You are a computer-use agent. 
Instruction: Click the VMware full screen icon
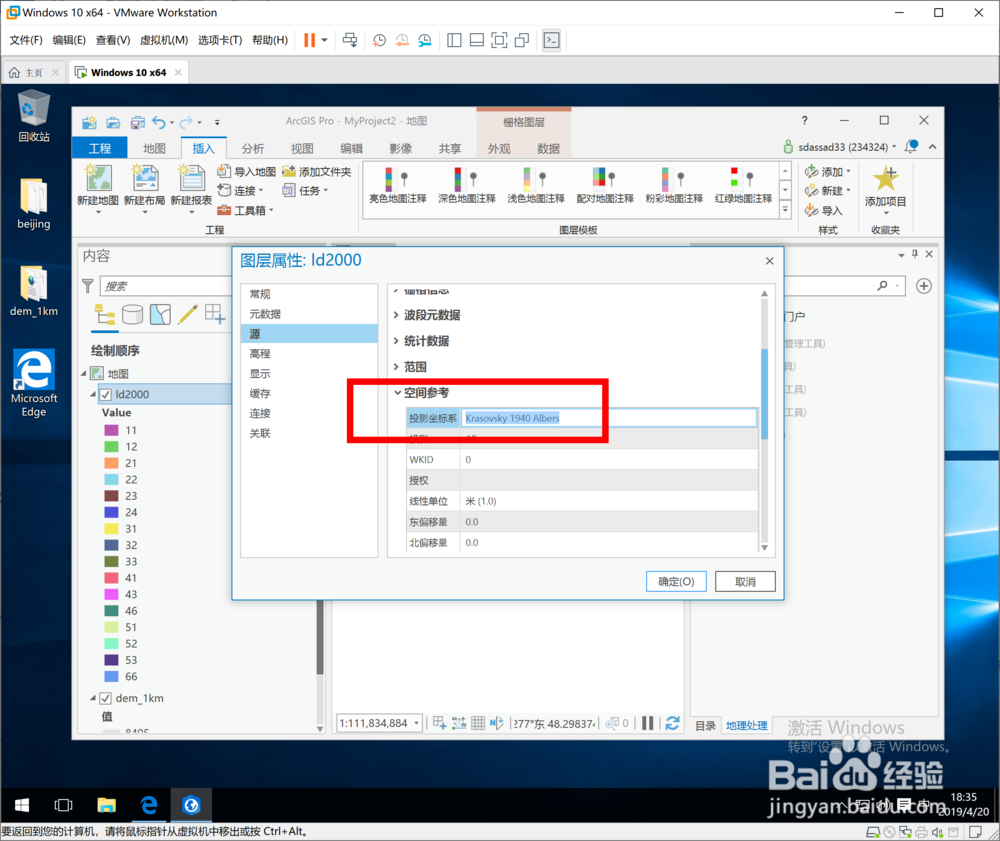click(499, 40)
